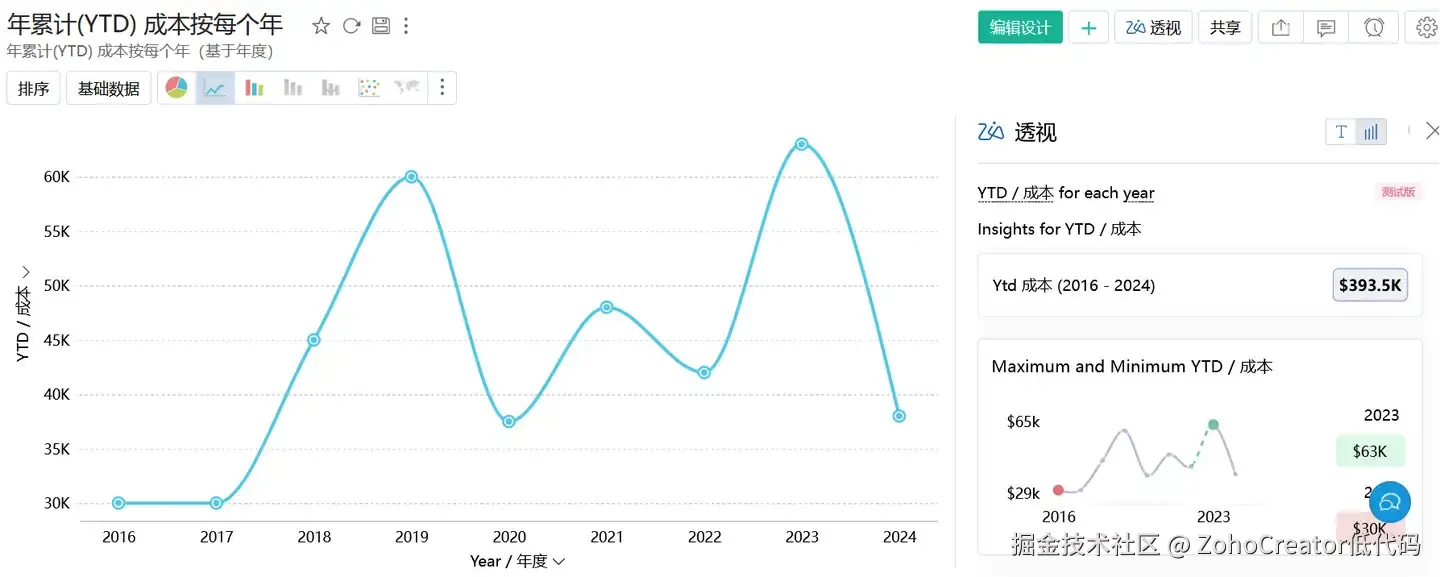Open comments using speech bubble icon

coord(1326,28)
